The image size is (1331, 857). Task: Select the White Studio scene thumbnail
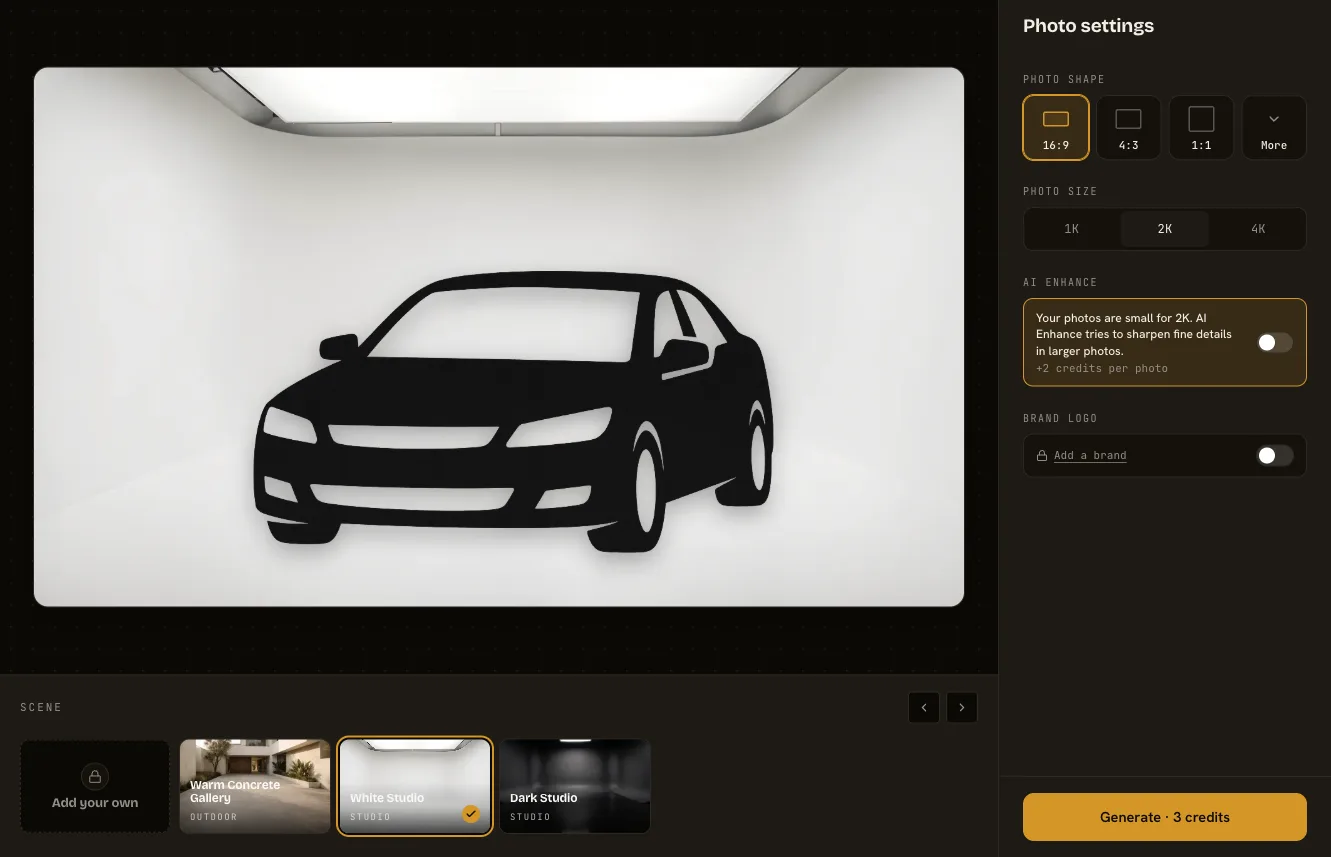(x=415, y=787)
